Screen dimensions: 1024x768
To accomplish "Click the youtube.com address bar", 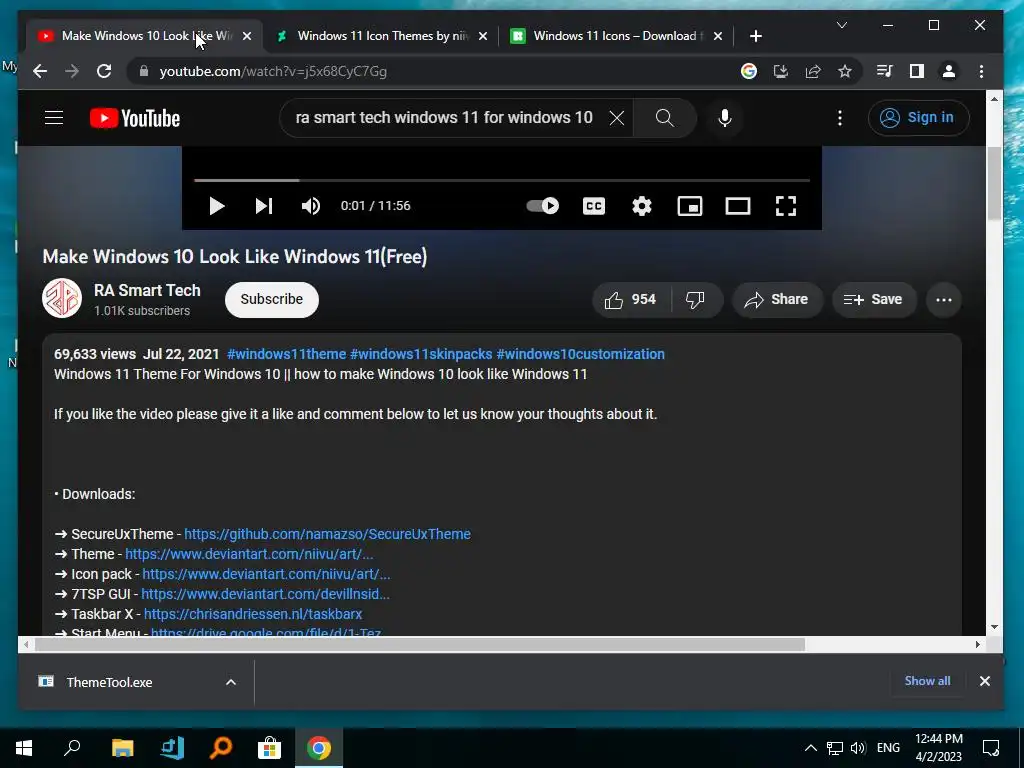I will pos(273,71).
